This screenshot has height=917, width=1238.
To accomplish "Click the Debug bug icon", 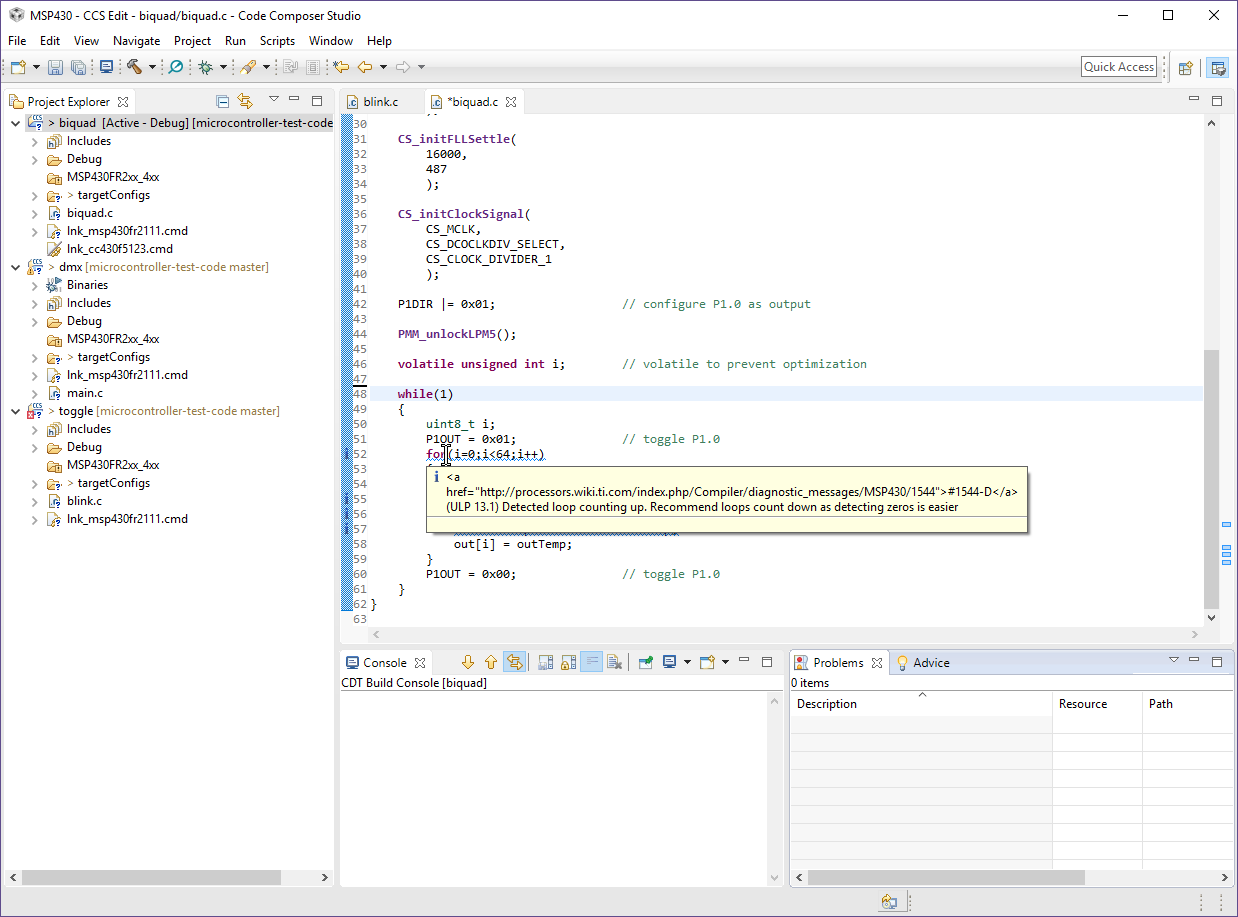I will 205,67.
